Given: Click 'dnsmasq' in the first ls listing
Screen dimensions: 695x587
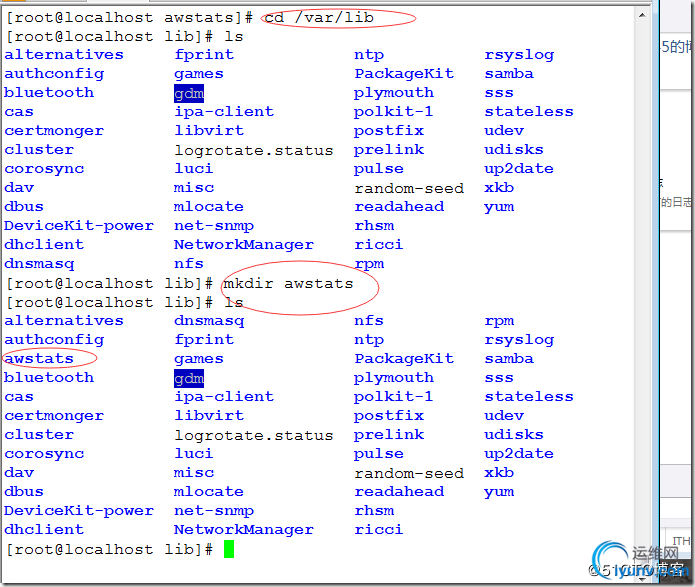Looking at the screenshot, I should pos(39,264).
